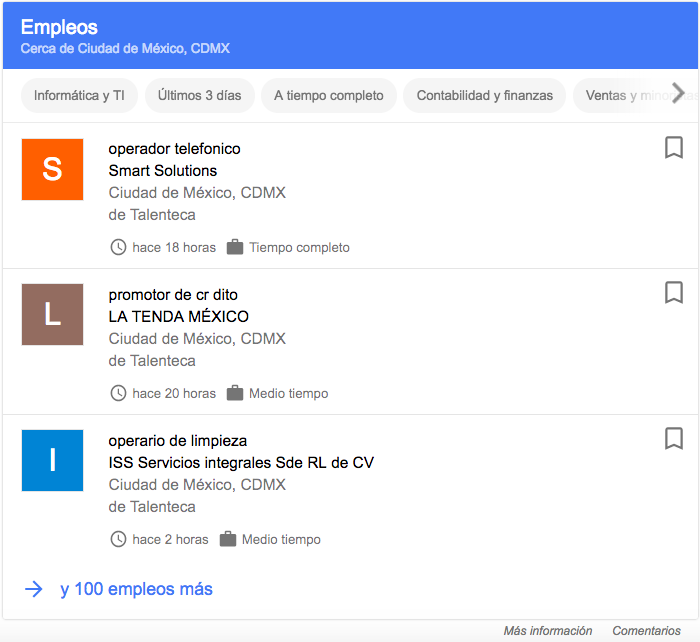
Task: Select the Ventas y minoristas chip
Action: tap(634, 96)
